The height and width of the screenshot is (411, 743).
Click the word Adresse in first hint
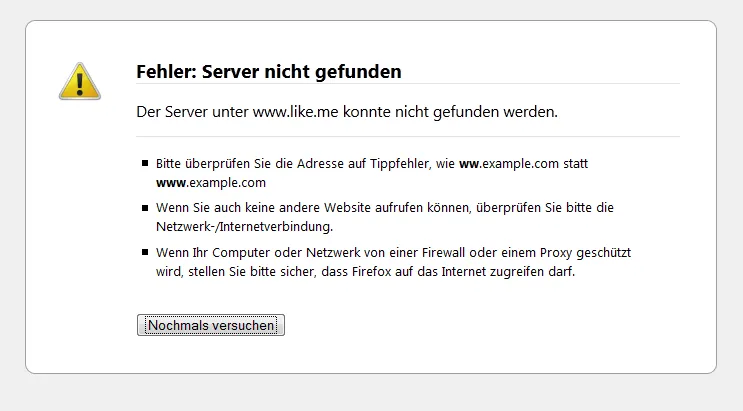tap(320, 164)
